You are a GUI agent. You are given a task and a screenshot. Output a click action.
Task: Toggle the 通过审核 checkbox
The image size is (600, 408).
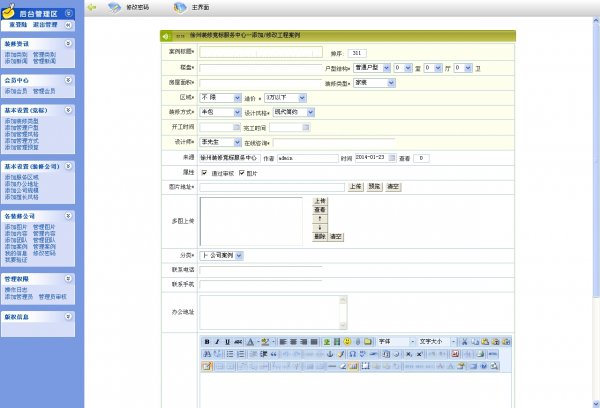click(x=204, y=173)
